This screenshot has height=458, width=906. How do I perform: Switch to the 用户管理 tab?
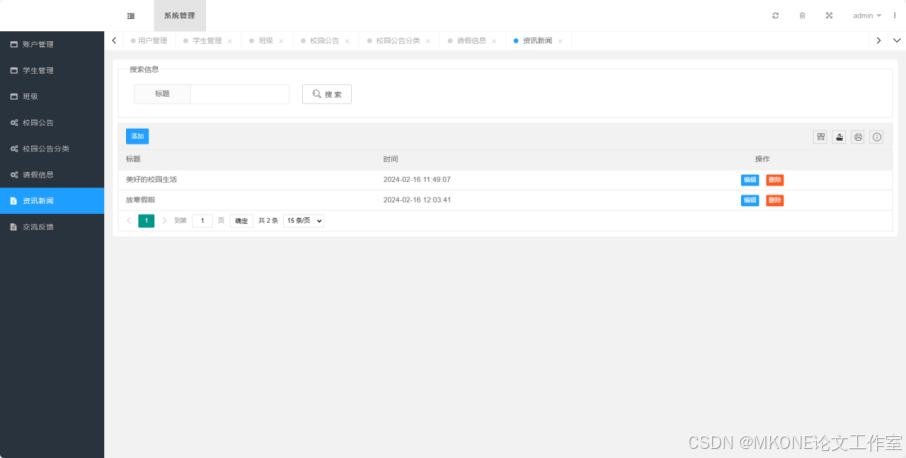tap(149, 41)
